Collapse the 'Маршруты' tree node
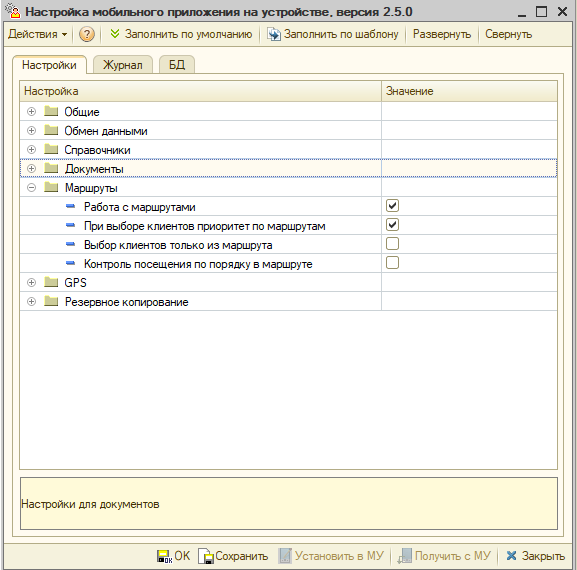The height and width of the screenshot is (570, 577). pos(32,188)
